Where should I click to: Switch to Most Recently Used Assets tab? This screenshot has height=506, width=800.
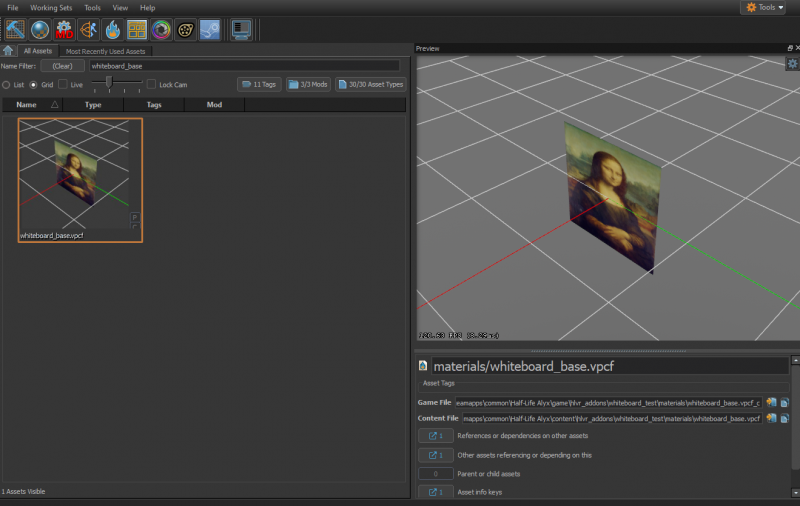click(106, 52)
